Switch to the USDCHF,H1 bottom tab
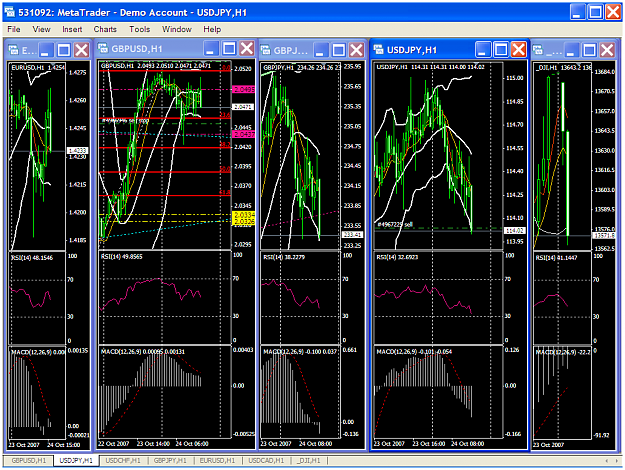Image resolution: width=625 pixels, height=470 pixels. pyautogui.click(x=123, y=460)
